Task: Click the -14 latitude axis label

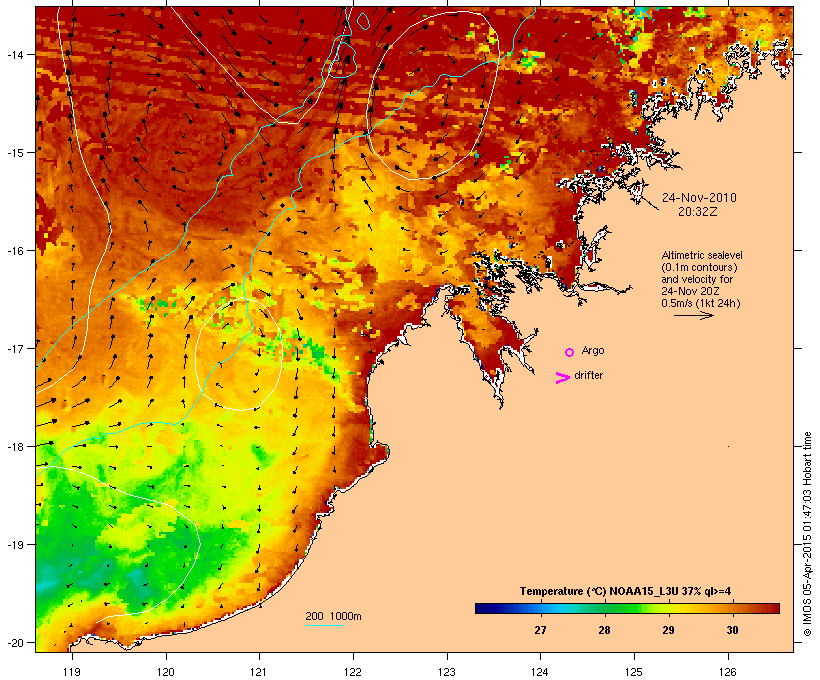Action: 14,54
